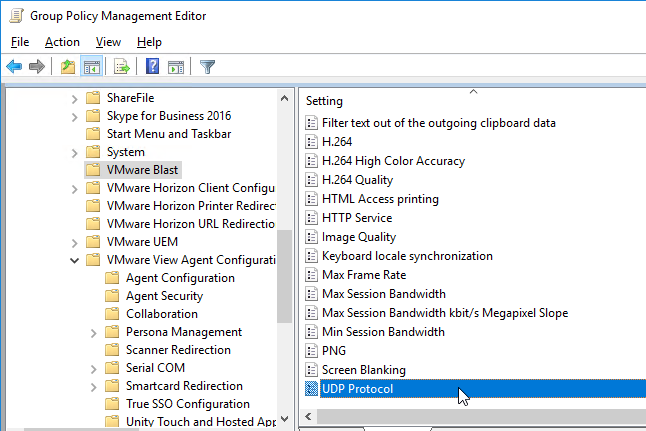Click the folder icon beside Agent Security
Viewport: 646px width, 431px height.
112,296
